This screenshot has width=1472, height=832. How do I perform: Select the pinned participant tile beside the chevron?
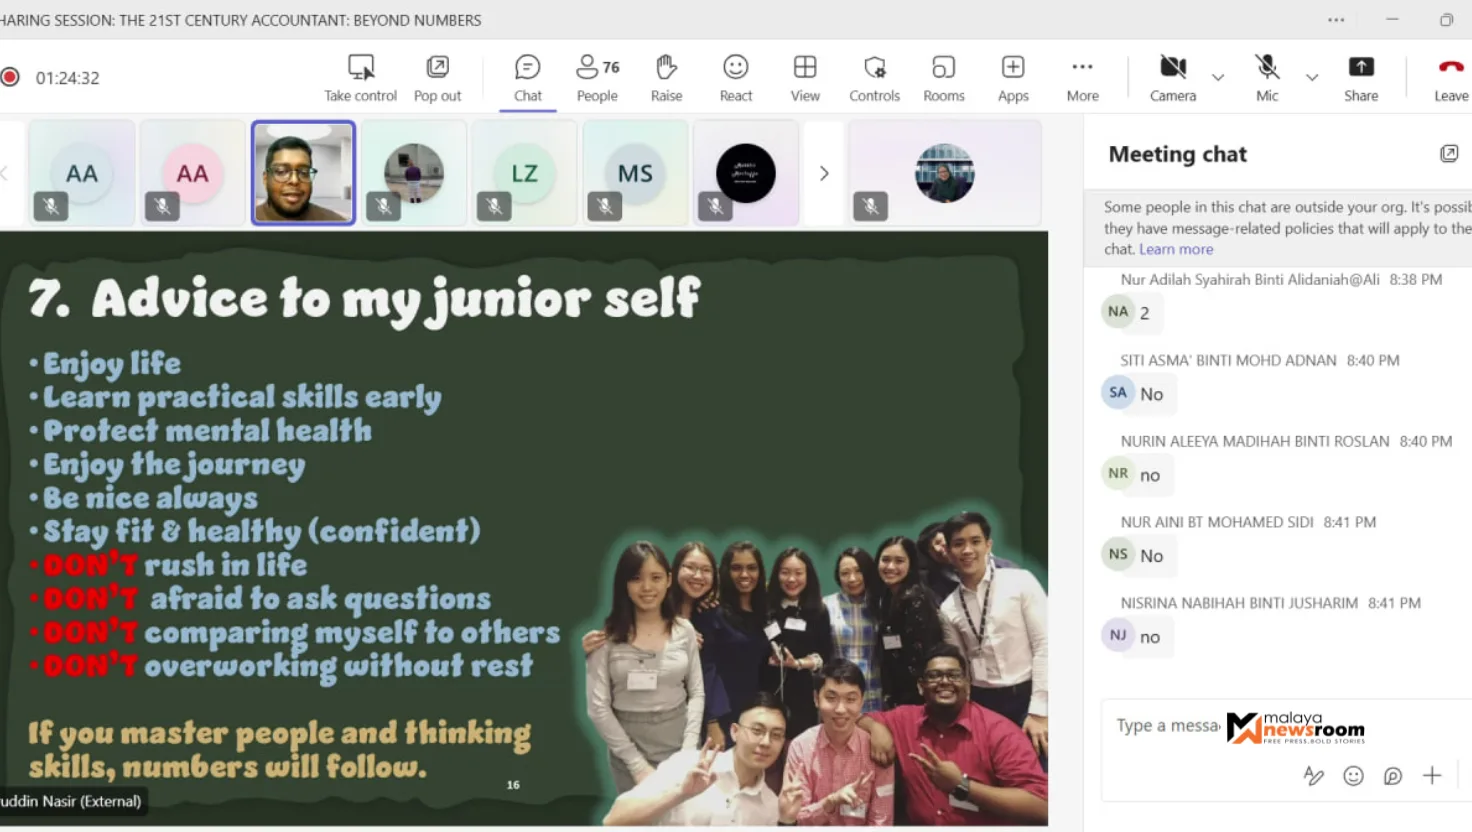point(945,173)
